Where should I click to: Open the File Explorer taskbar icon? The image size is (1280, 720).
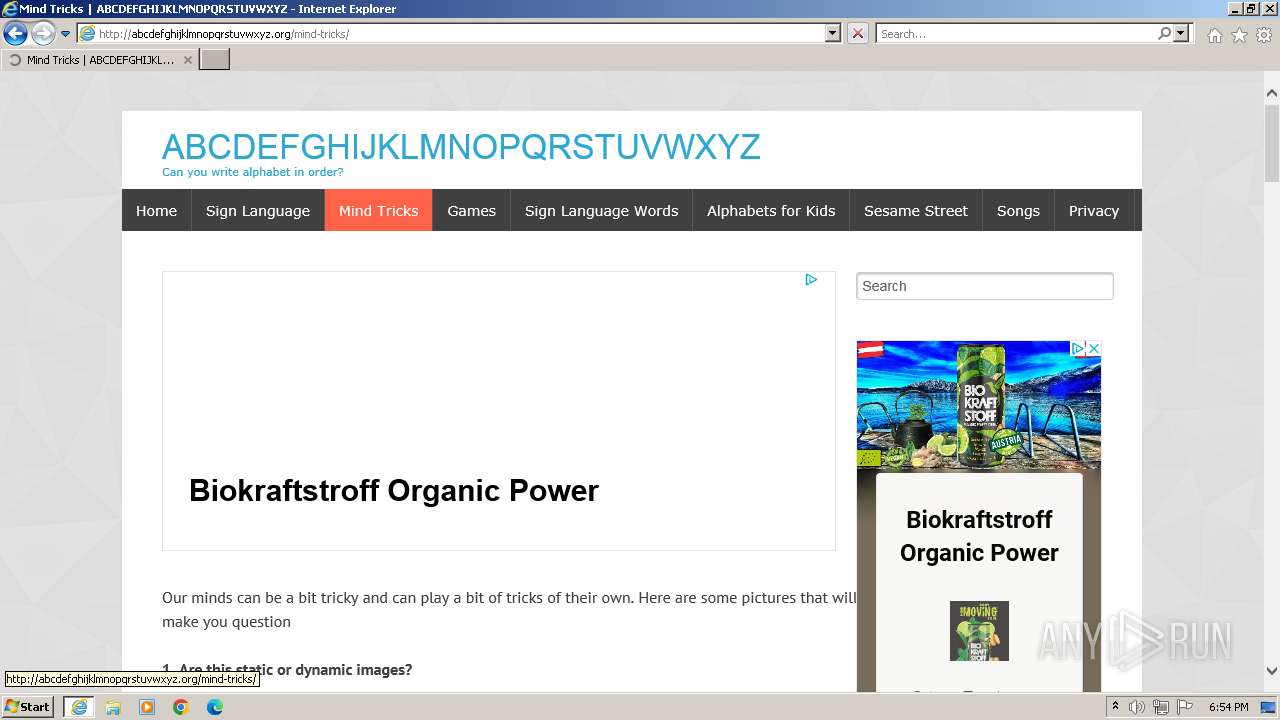tap(113, 707)
